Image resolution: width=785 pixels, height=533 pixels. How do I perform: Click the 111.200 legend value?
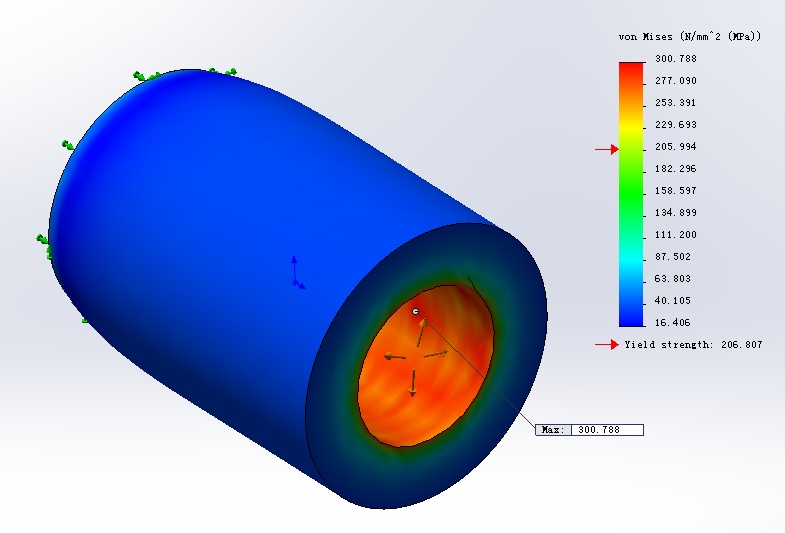coord(676,235)
